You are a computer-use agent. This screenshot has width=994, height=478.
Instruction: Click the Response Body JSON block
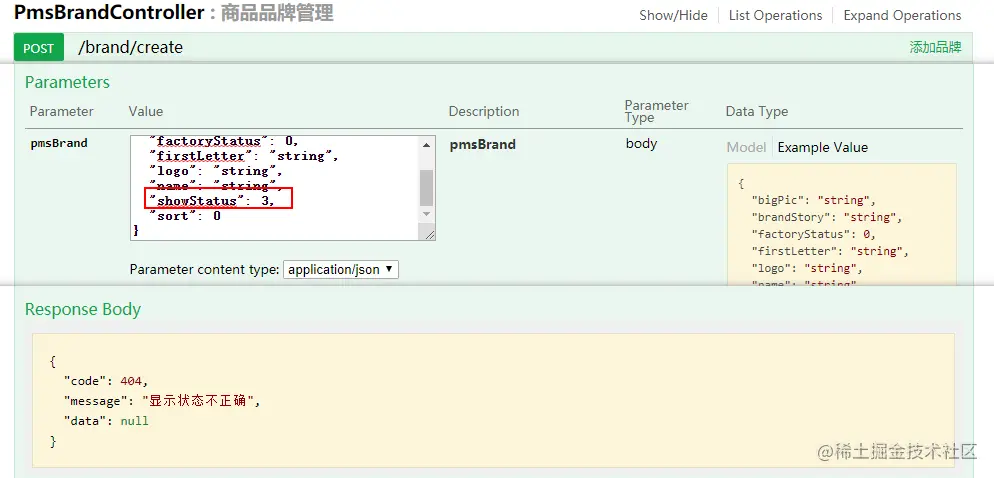click(493, 401)
